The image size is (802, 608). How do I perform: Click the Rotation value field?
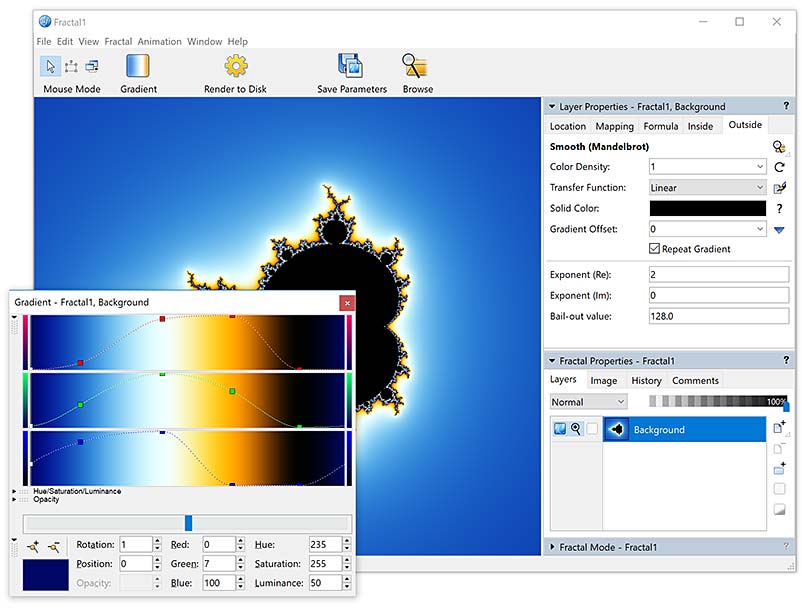pyautogui.click(x=136, y=545)
